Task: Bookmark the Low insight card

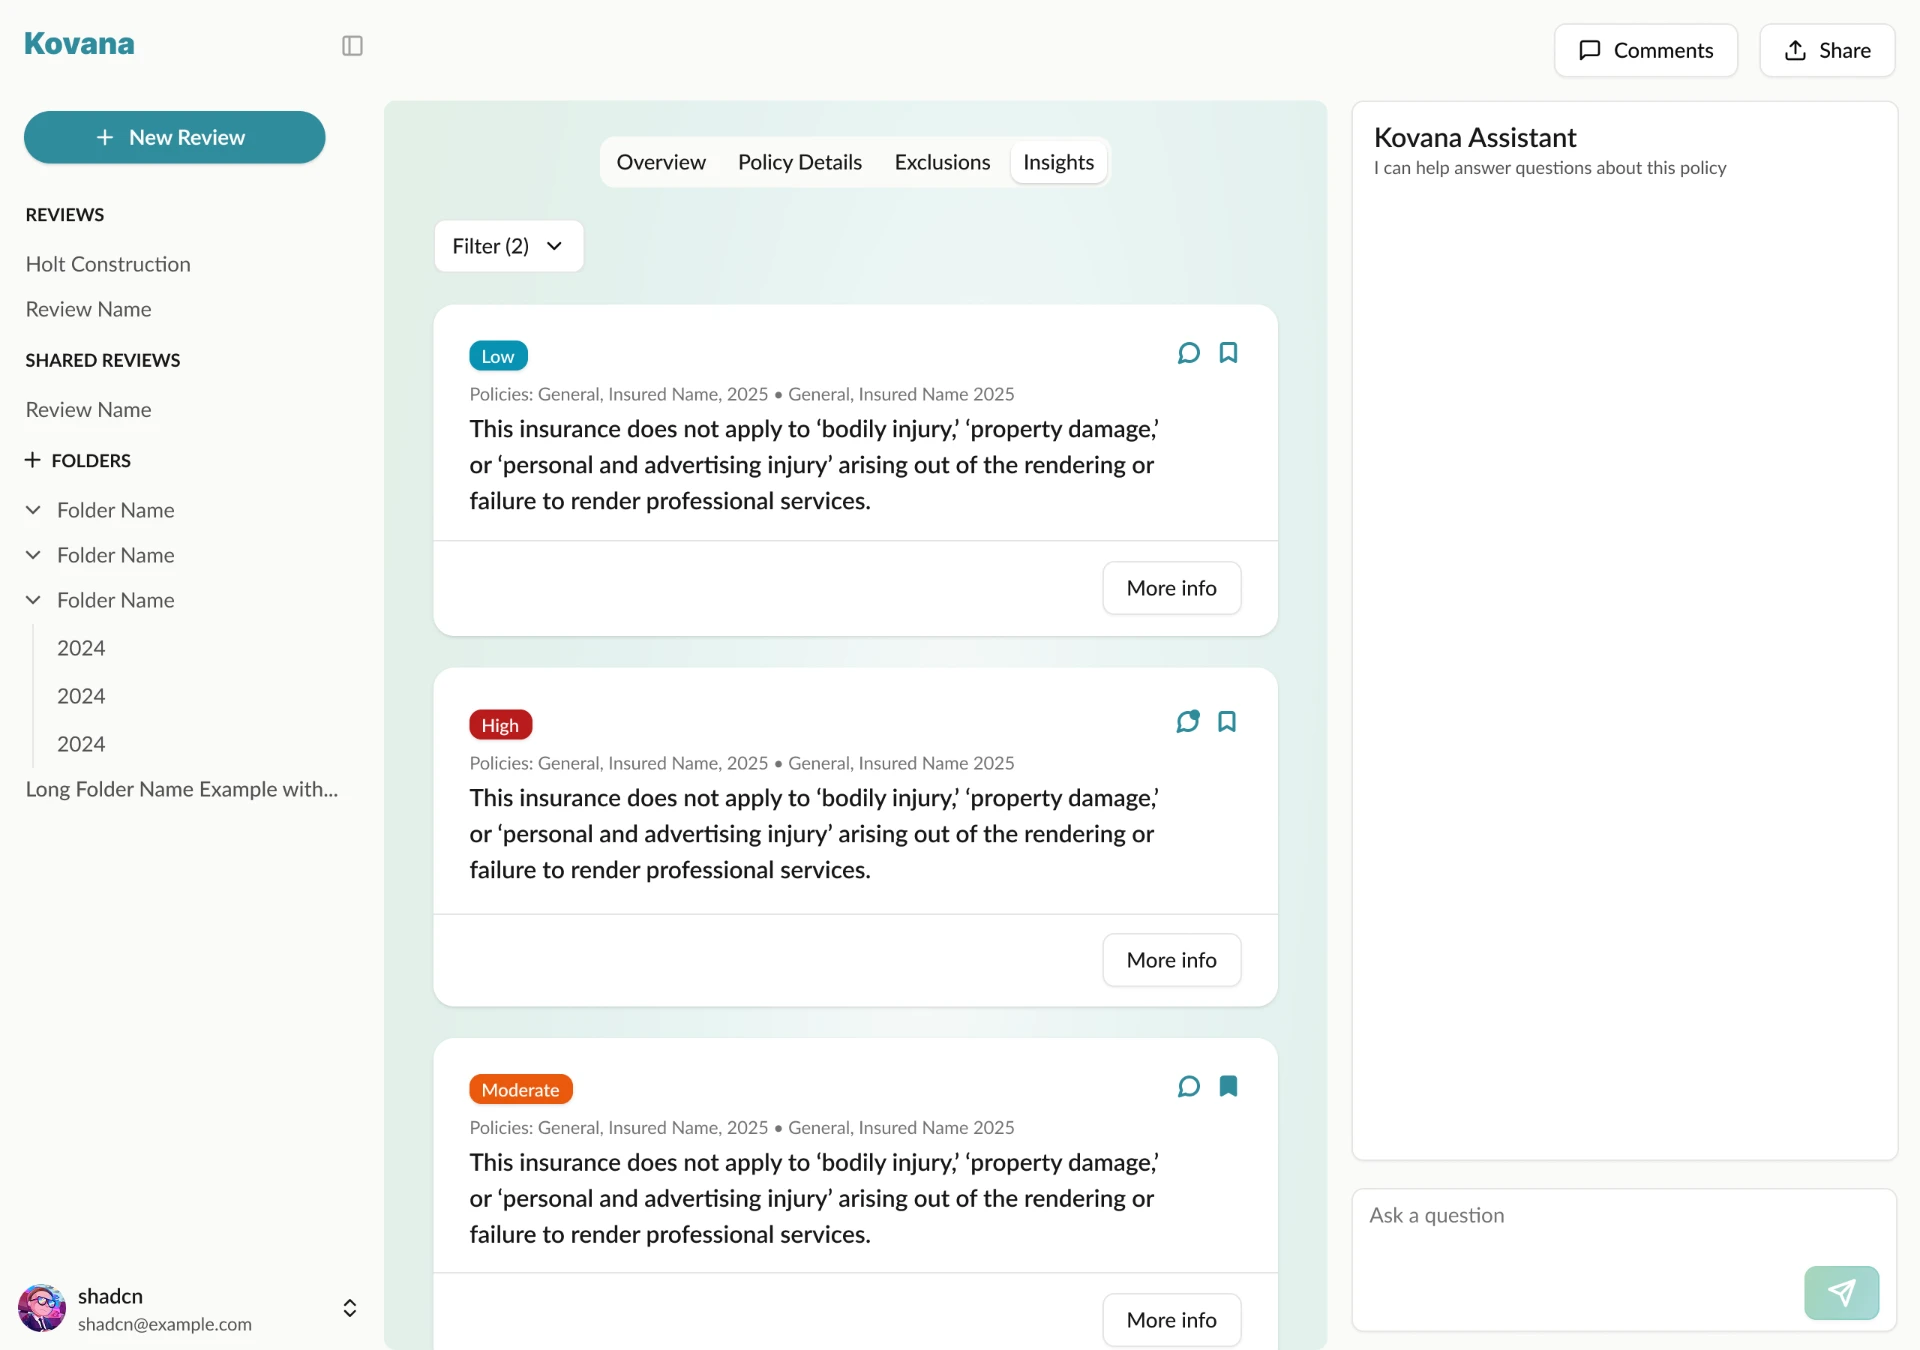Action: (1228, 353)
